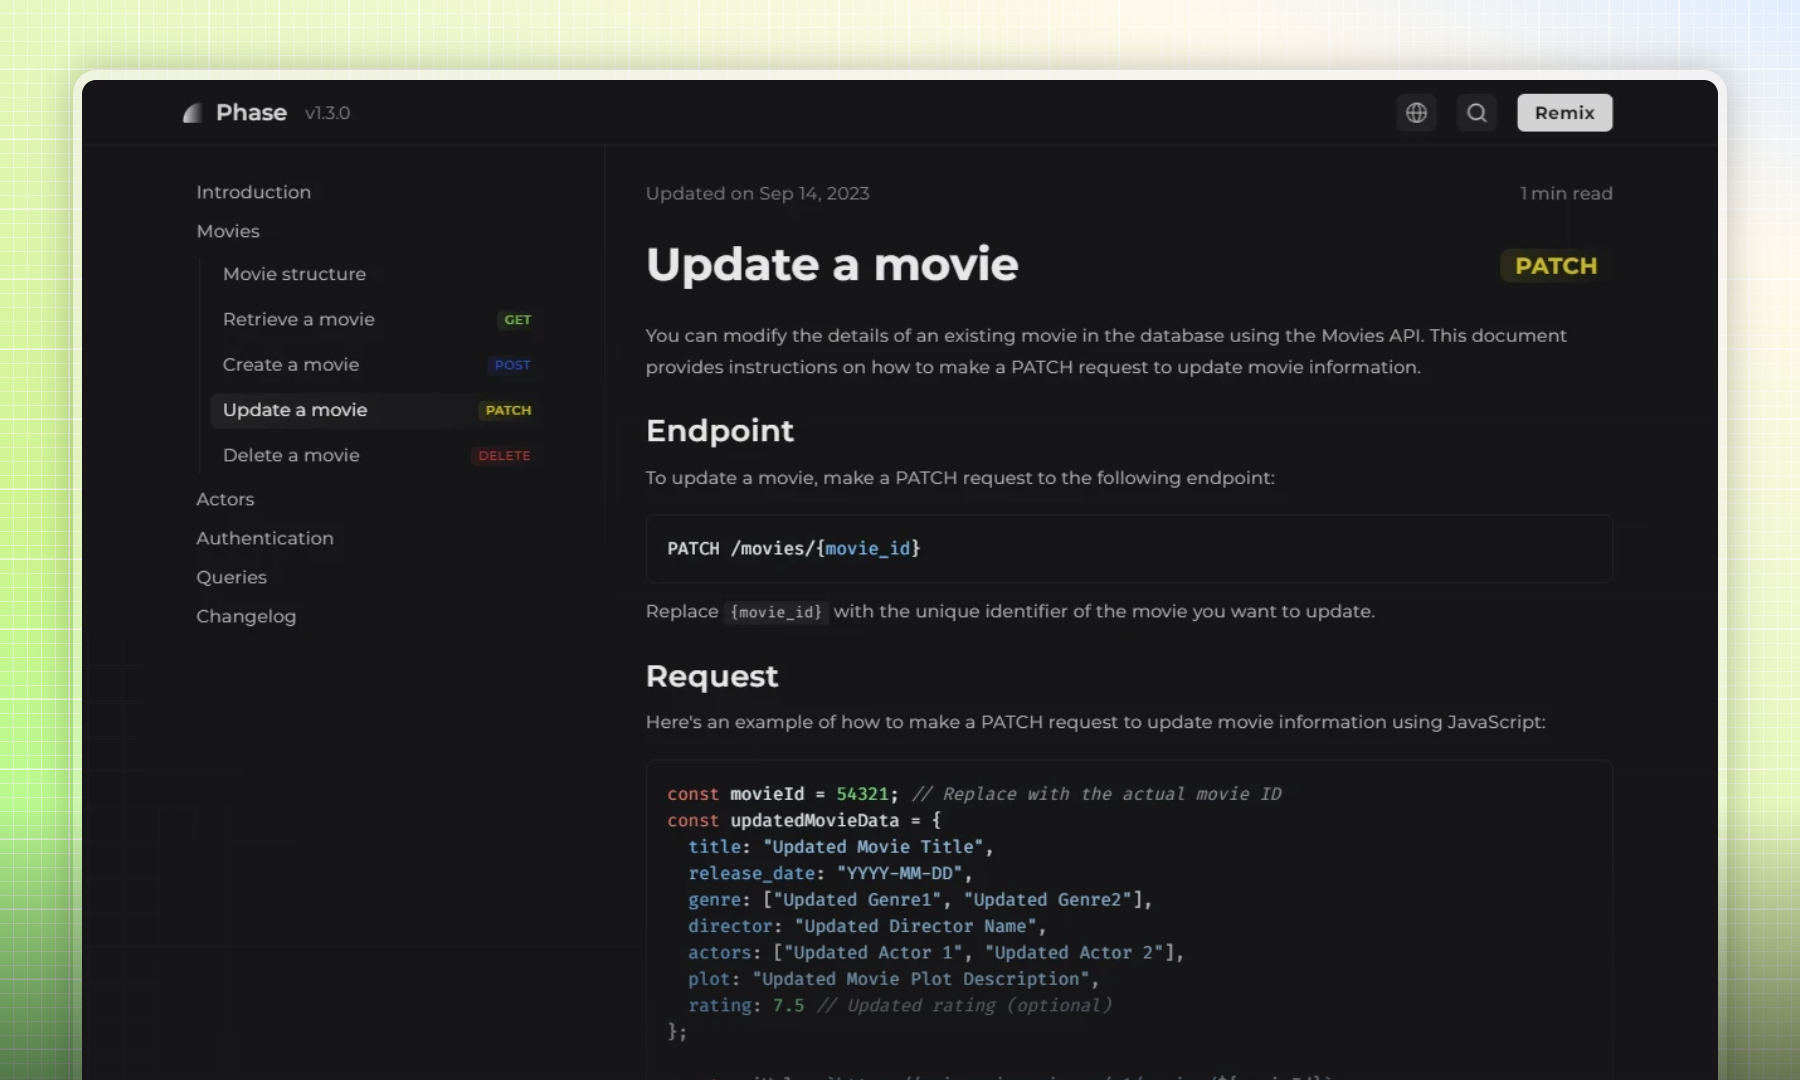This screenshot has height=1080, width=1800.
Task: Open Delete a movie page
Action: 291,455
